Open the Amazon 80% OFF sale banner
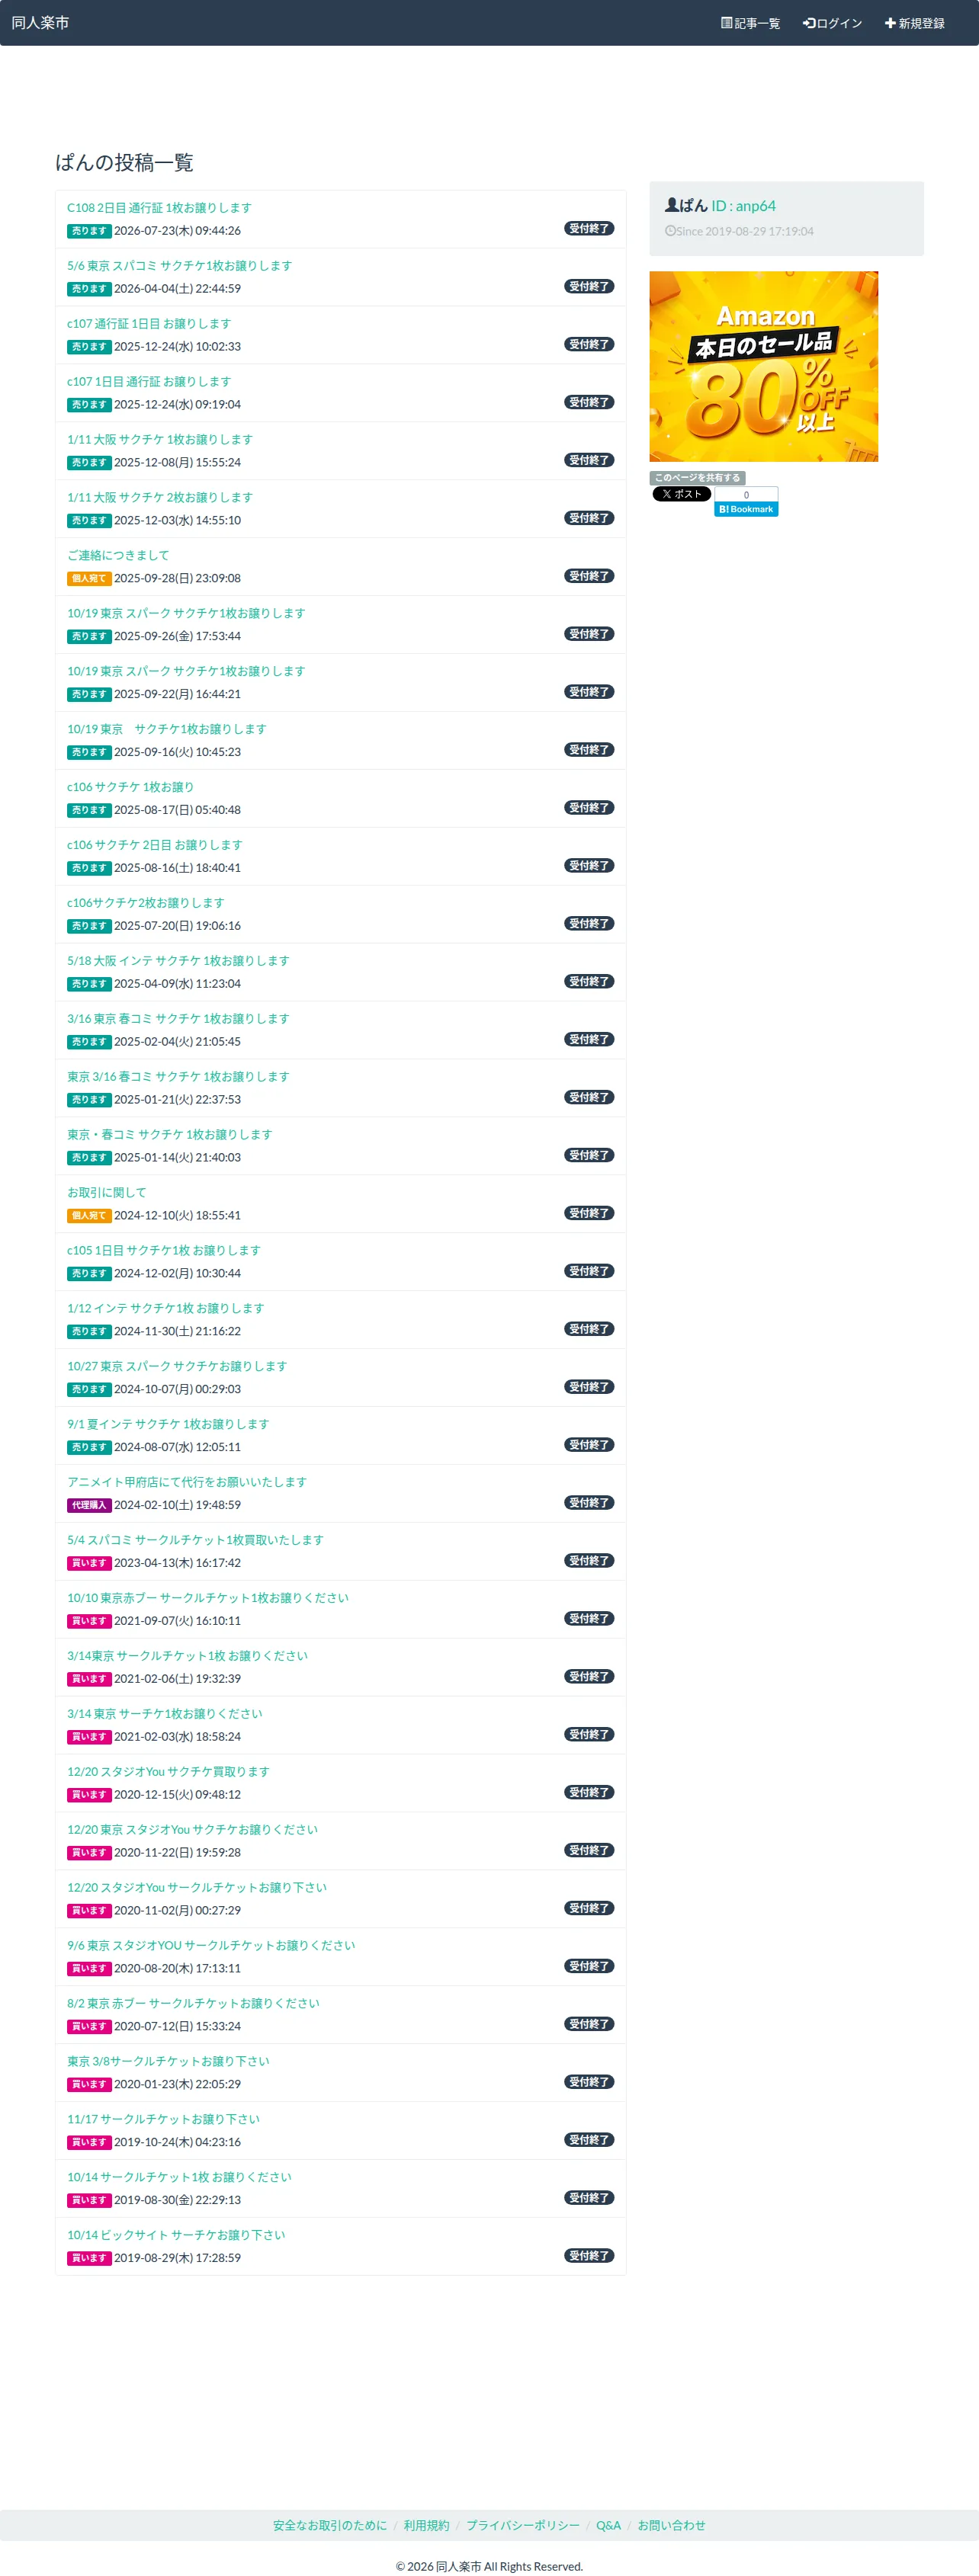The height and width of the screenshot is (2576, 979). tap(764, 366)
